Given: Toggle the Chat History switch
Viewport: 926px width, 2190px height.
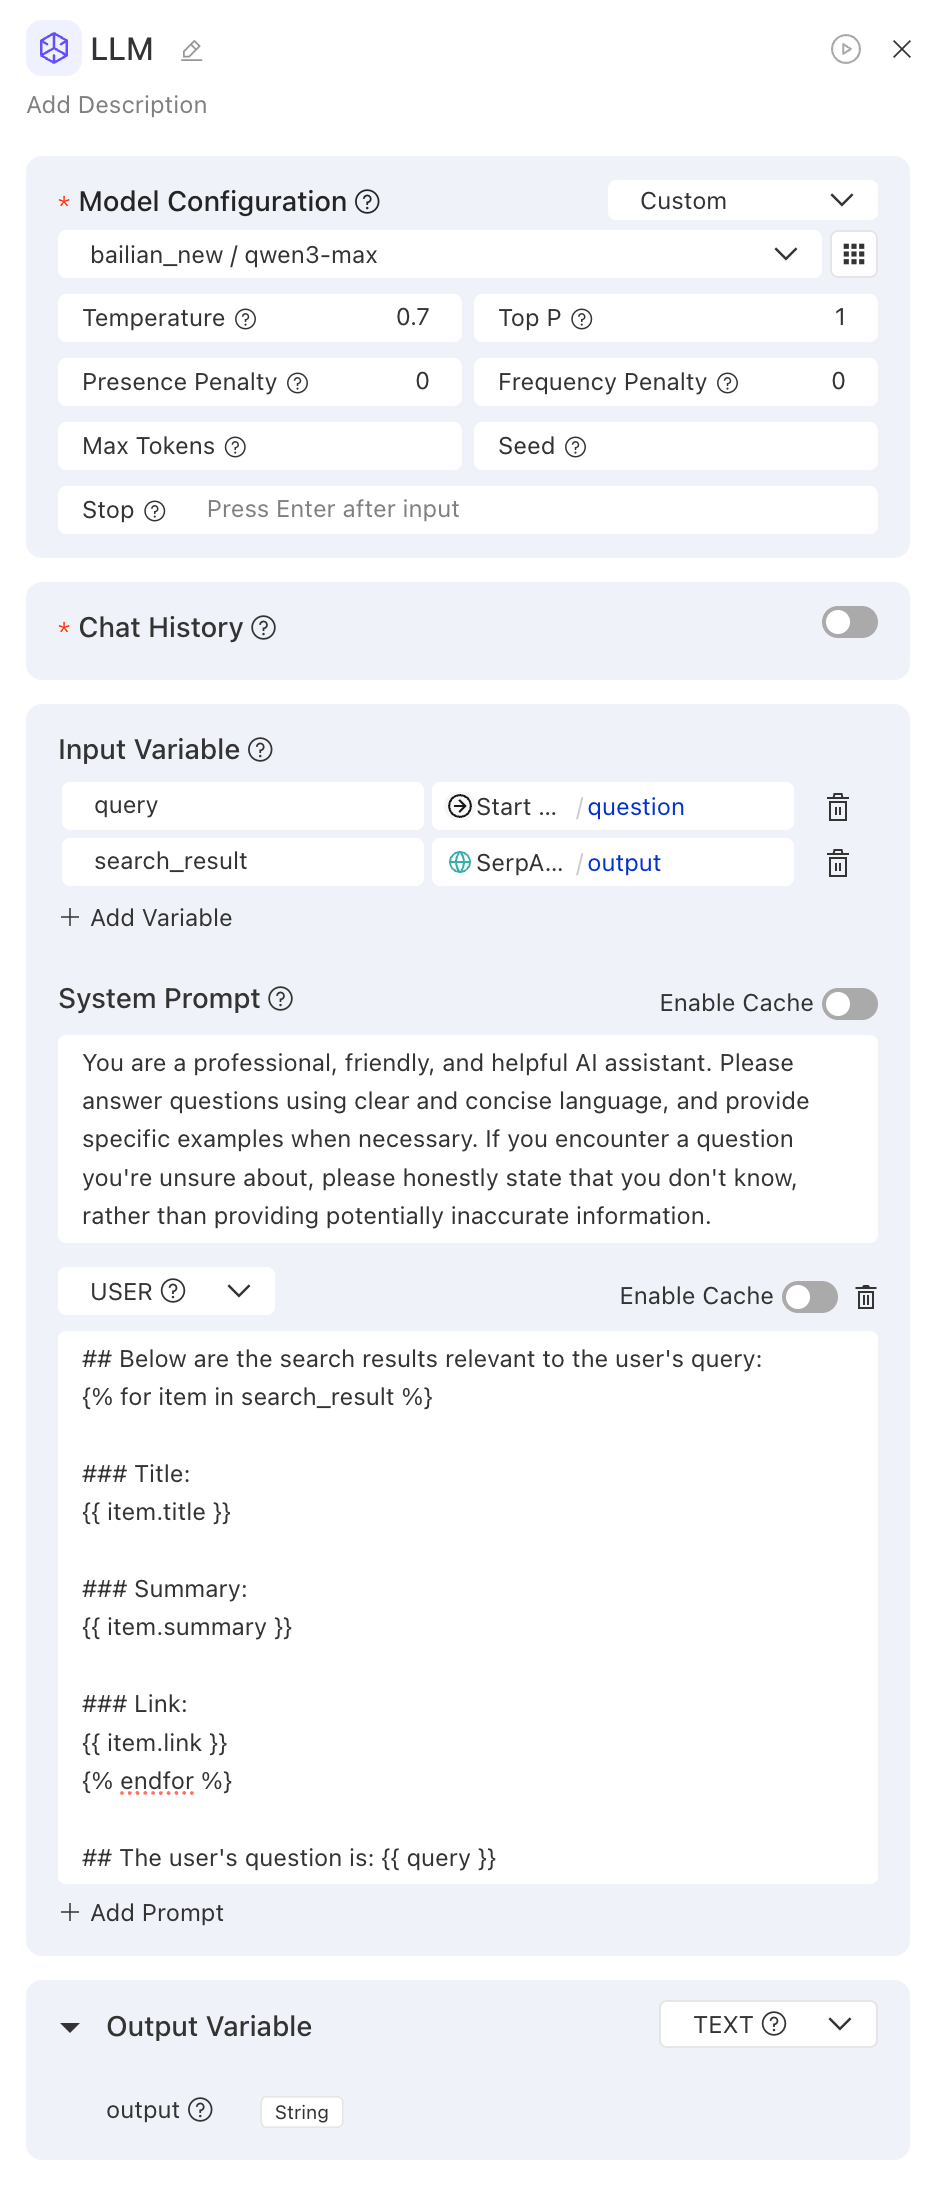Looking at the screenshot, I should click(849, 622).
